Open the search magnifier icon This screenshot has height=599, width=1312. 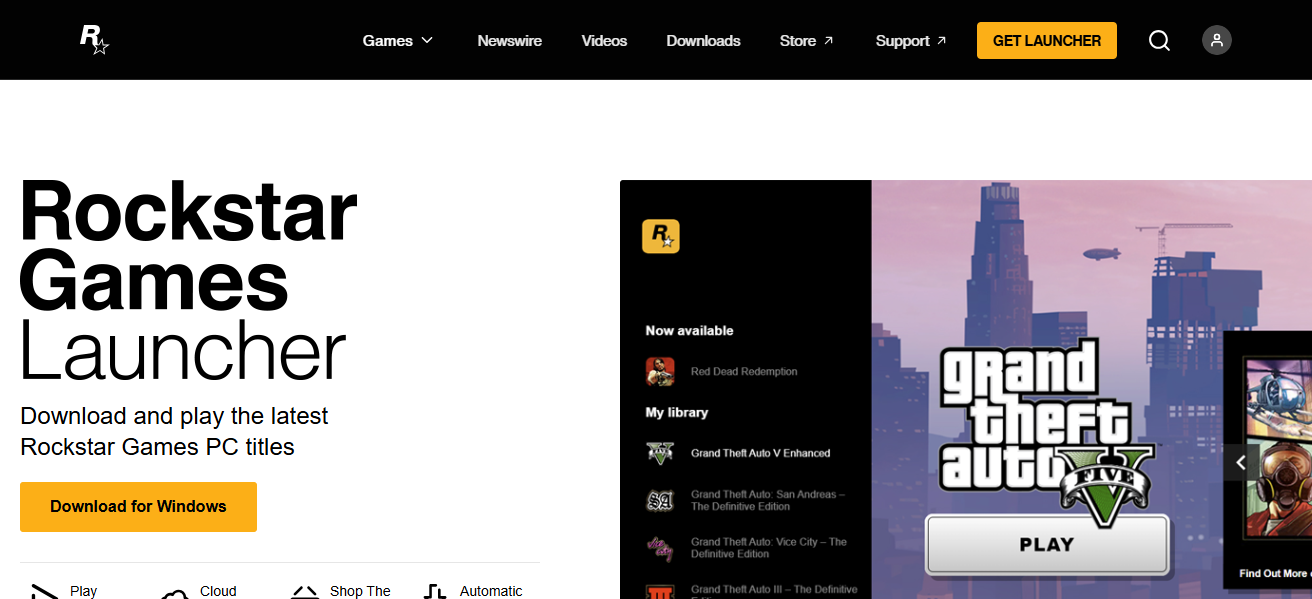click(1159, 40)
